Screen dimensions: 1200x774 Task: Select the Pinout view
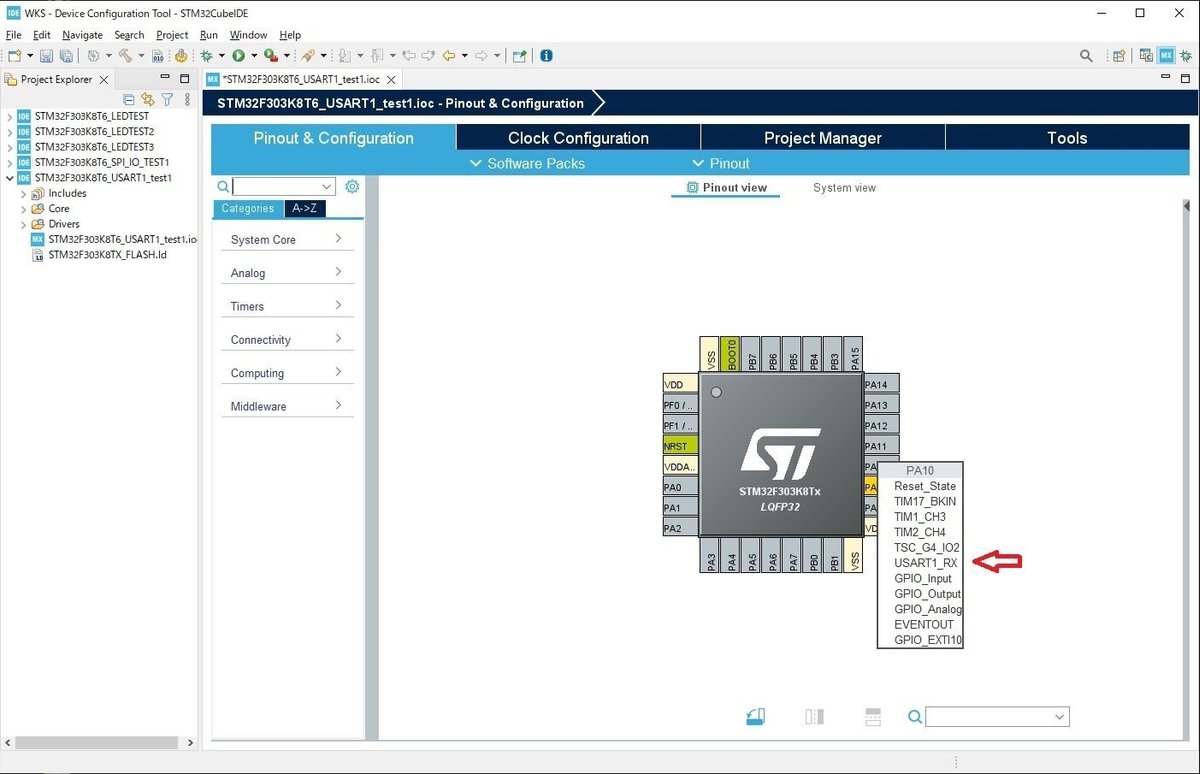pyautogui.click(x=726, y=187)
